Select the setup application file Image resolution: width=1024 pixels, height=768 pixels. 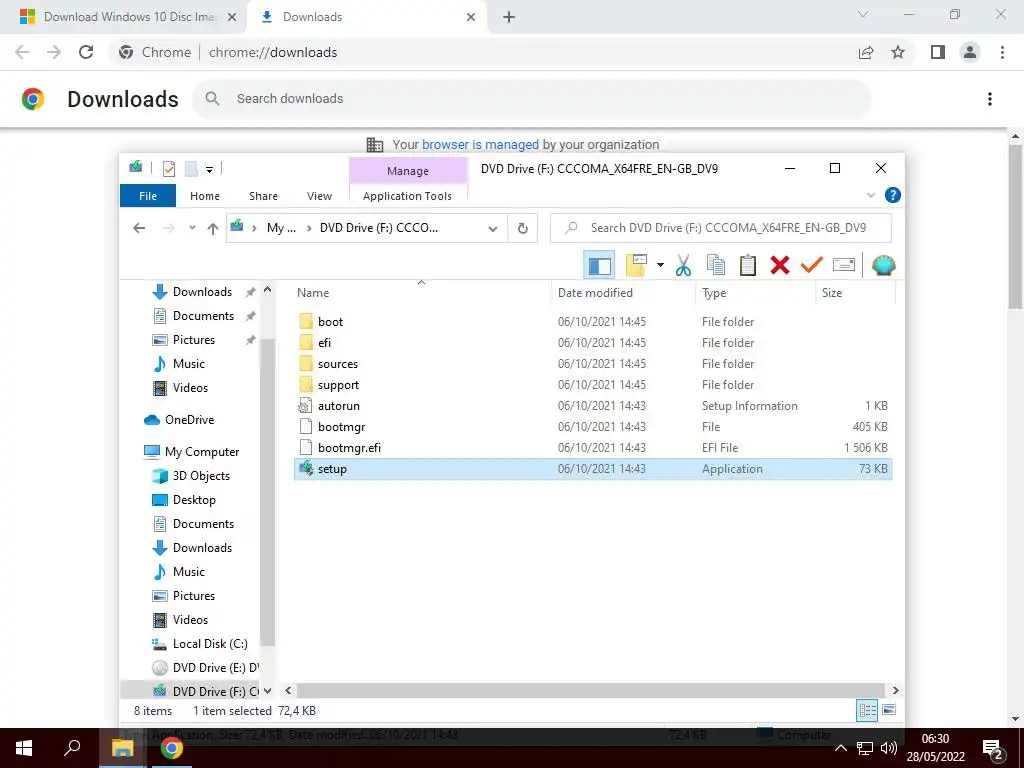tap(593, 469)
